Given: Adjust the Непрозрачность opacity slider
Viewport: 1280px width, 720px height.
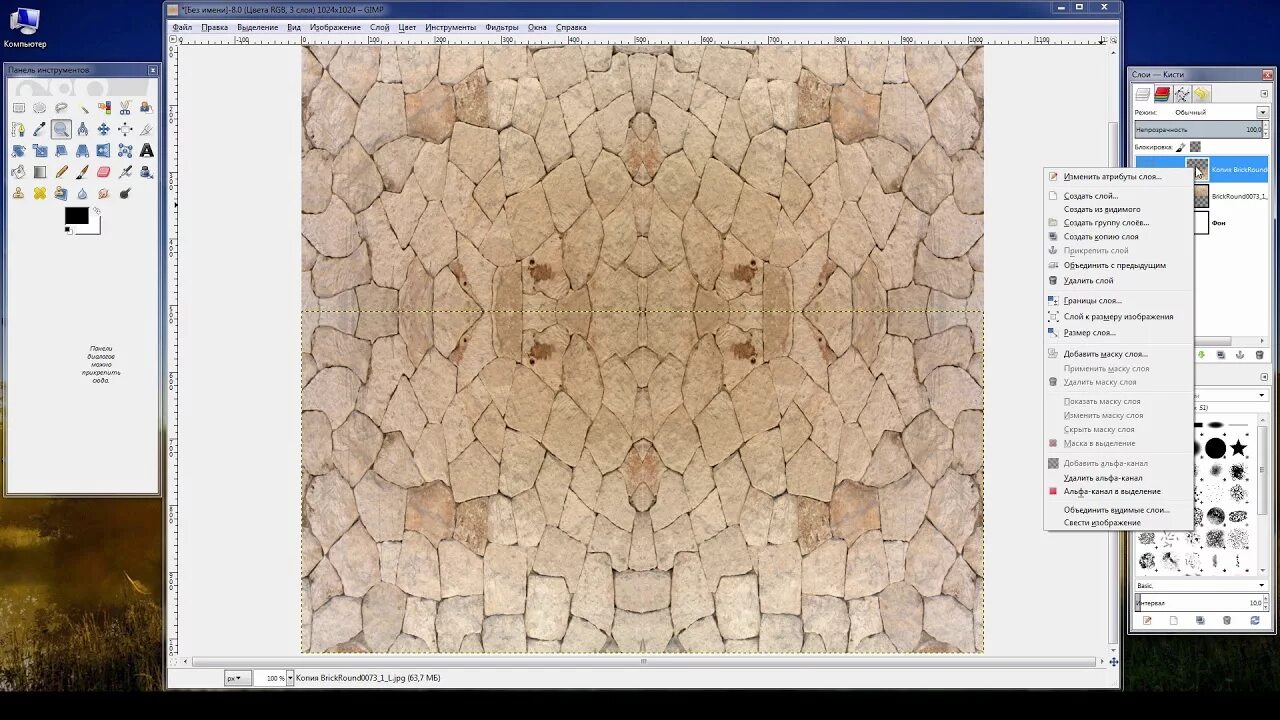Looking at the screenshot, I should coord(1199,130).
